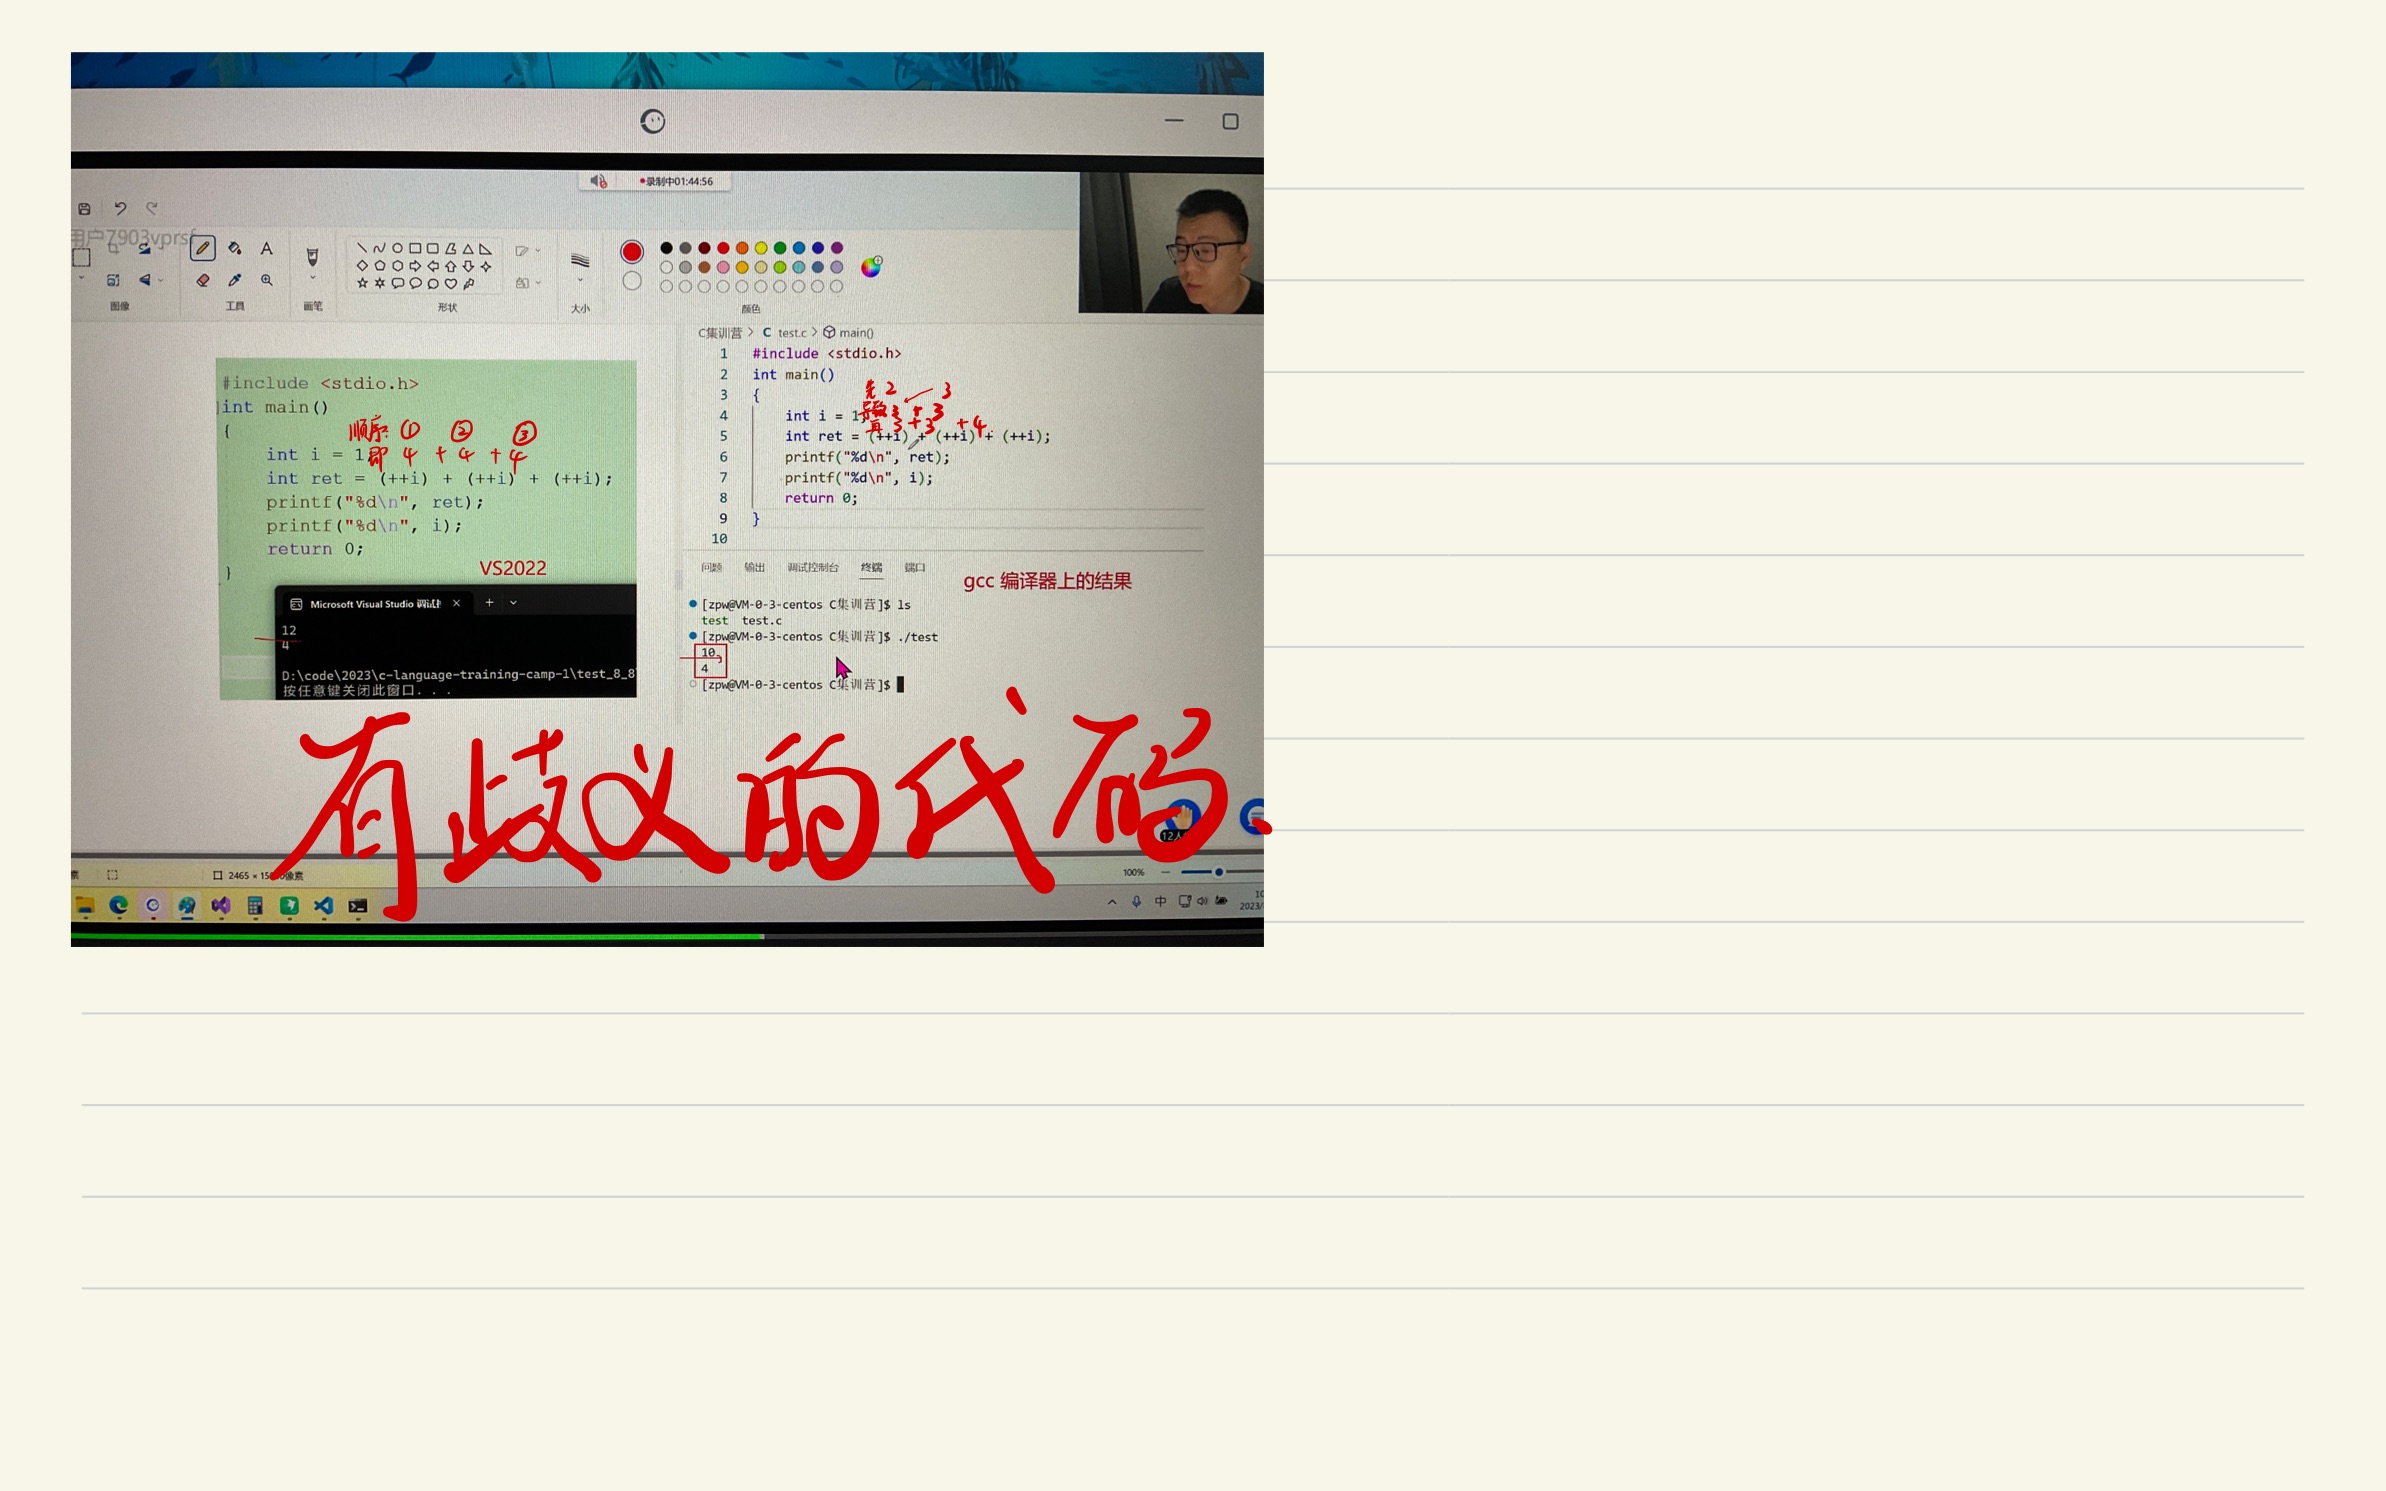The width and height of the screenshot is (2386, 1491).
Task: Select the red color swatch
Action: (x=723, y=246)
